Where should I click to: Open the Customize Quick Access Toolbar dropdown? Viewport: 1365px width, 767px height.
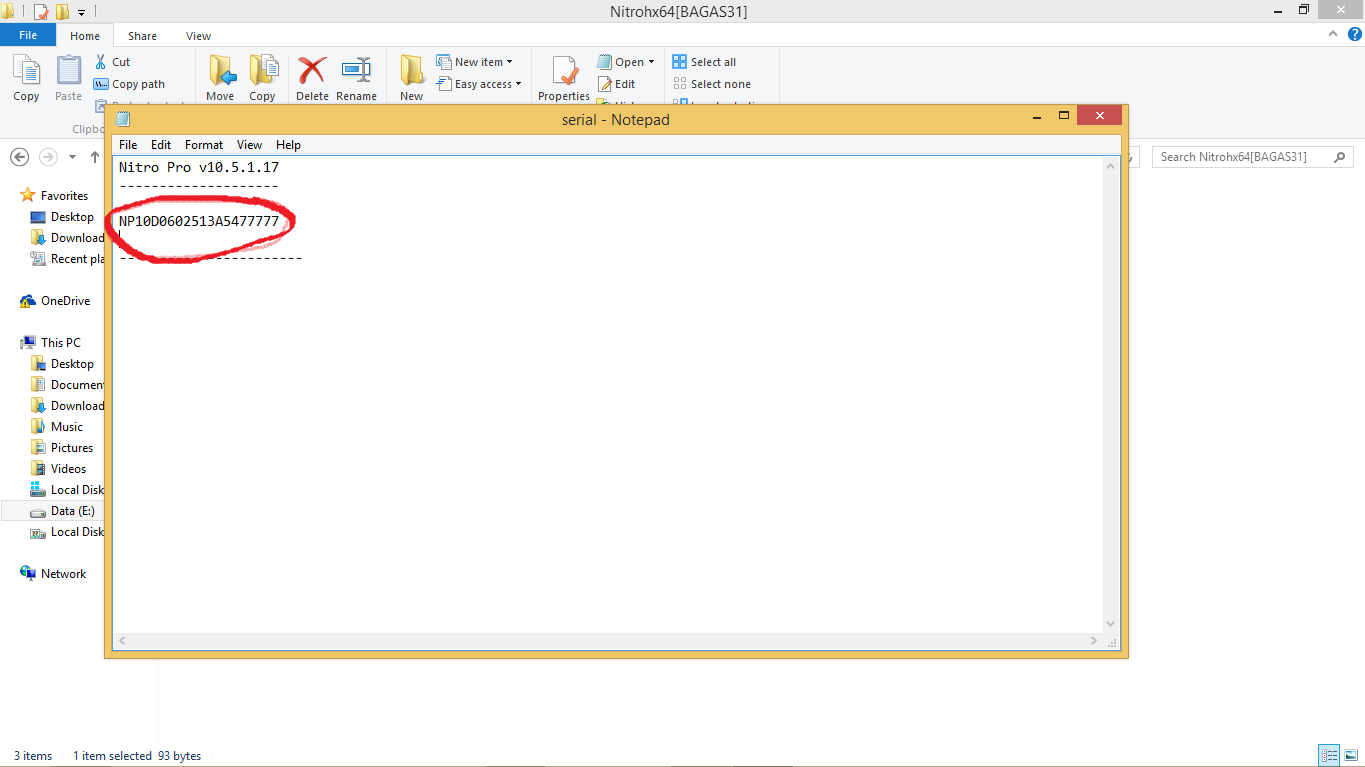(x=81, y=13)
